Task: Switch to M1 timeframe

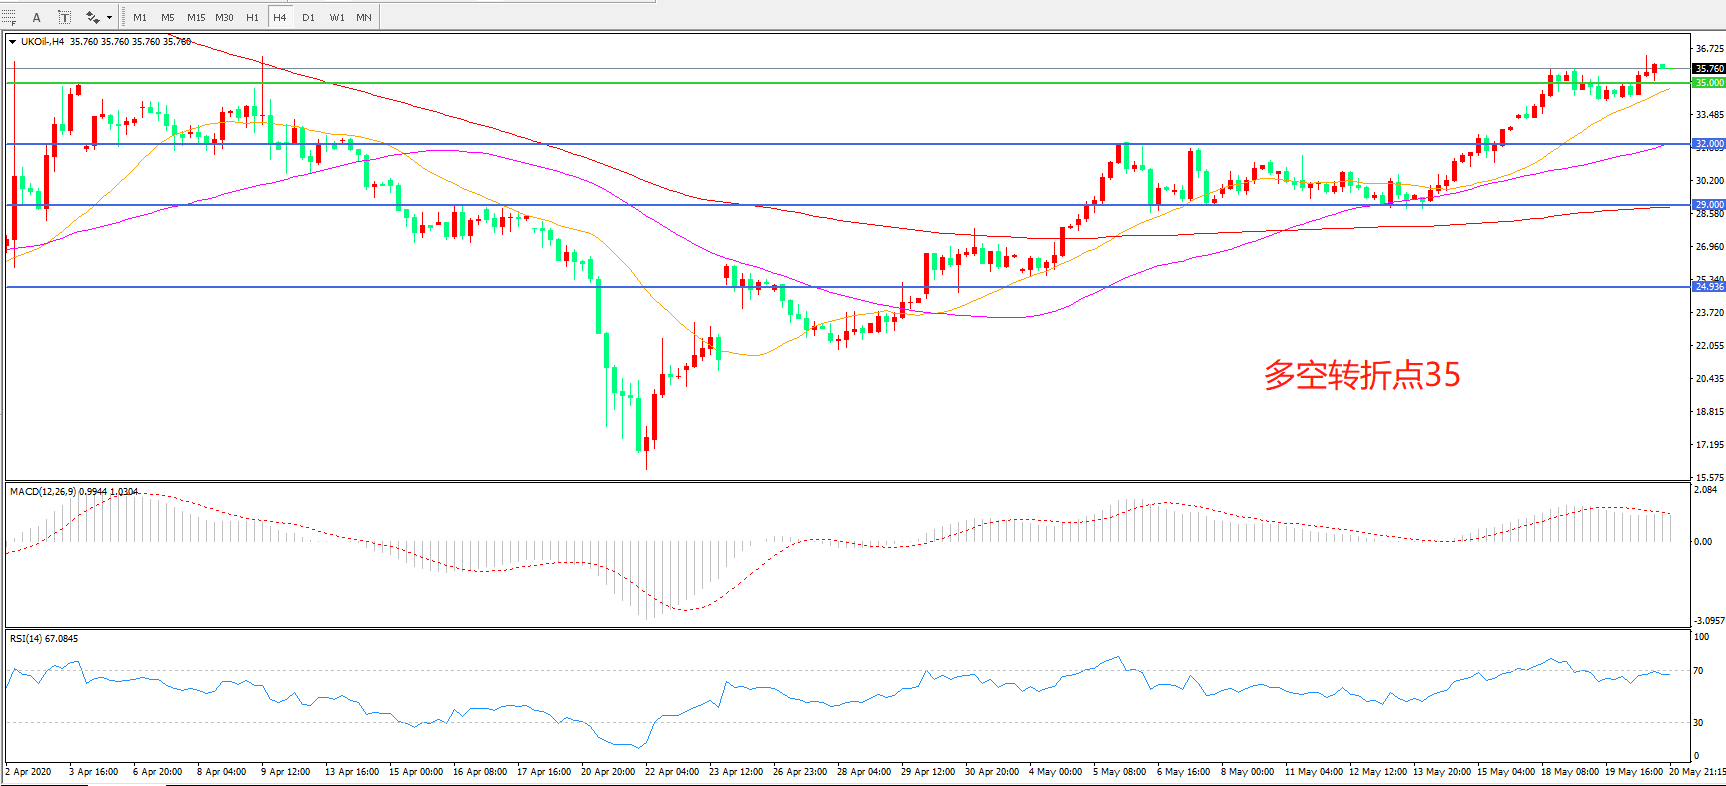Action: tap(140, 17)
